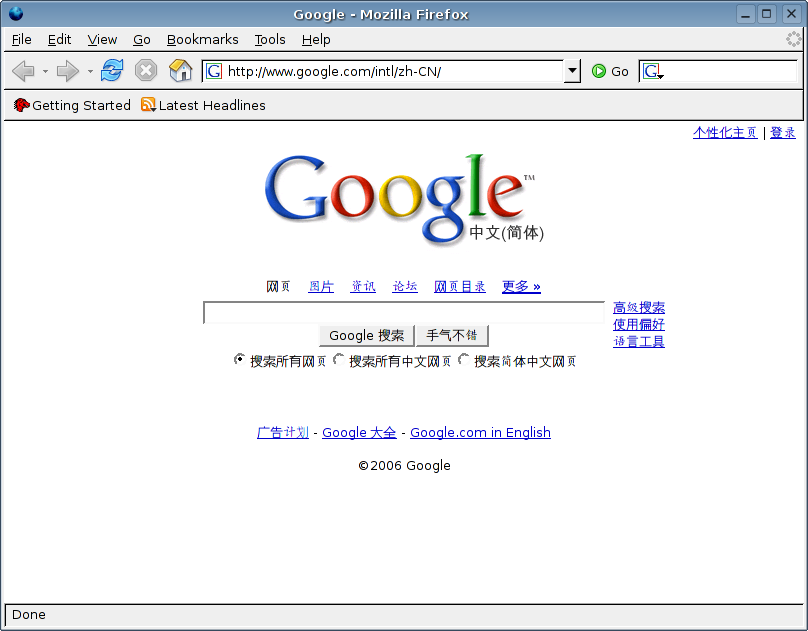Open the Latest Headlines feed bookmark
The width and height of the screenshot is (808, 631).
[203, 105]
